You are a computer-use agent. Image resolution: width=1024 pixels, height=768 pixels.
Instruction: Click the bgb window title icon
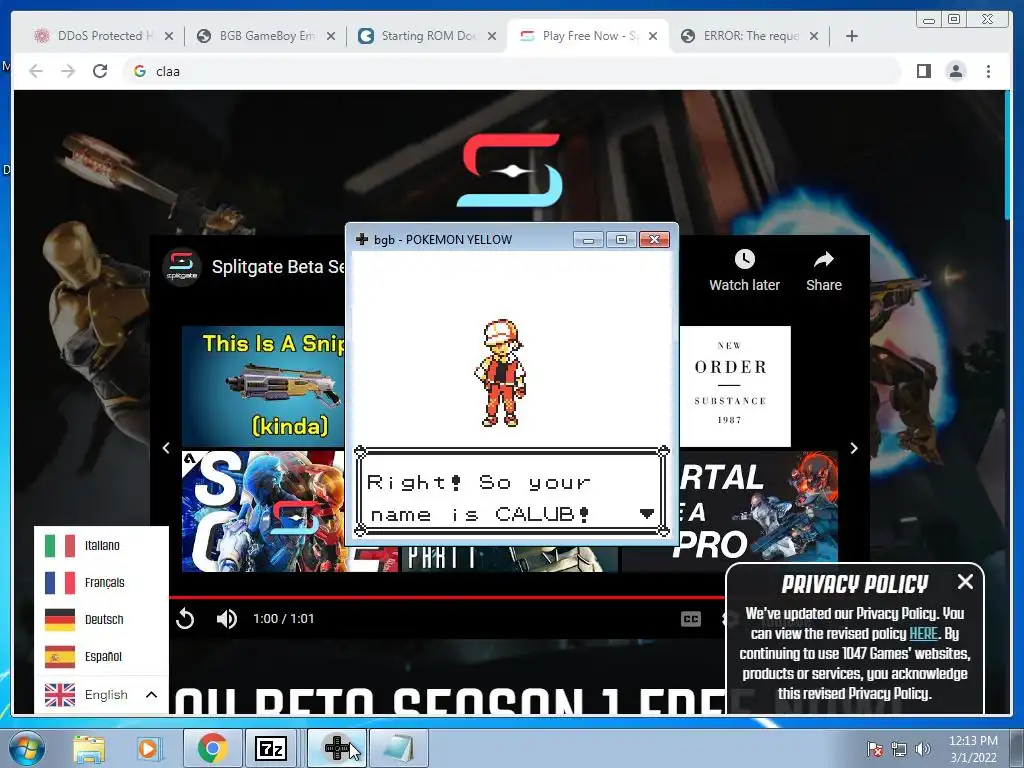(x=362, y=240)
